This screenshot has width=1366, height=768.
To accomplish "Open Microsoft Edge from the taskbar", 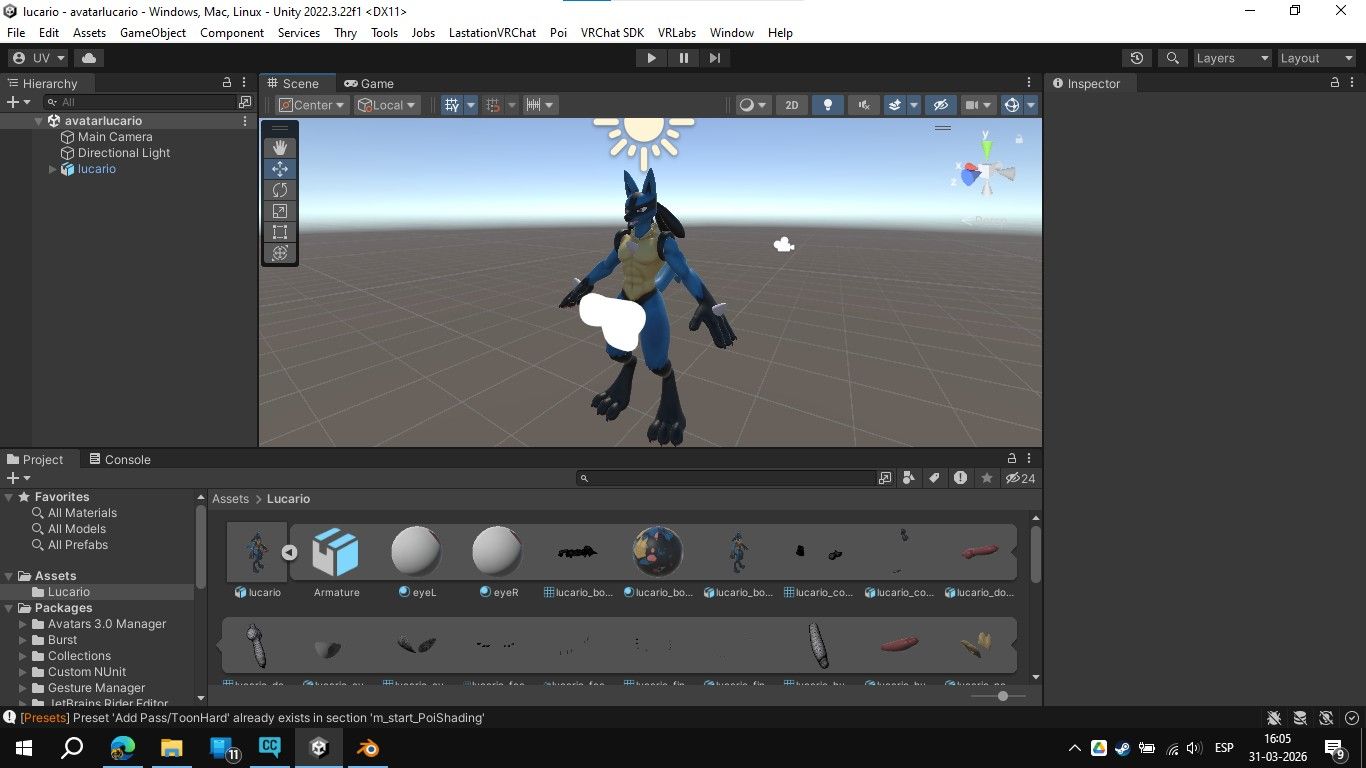I will (123, 748).
